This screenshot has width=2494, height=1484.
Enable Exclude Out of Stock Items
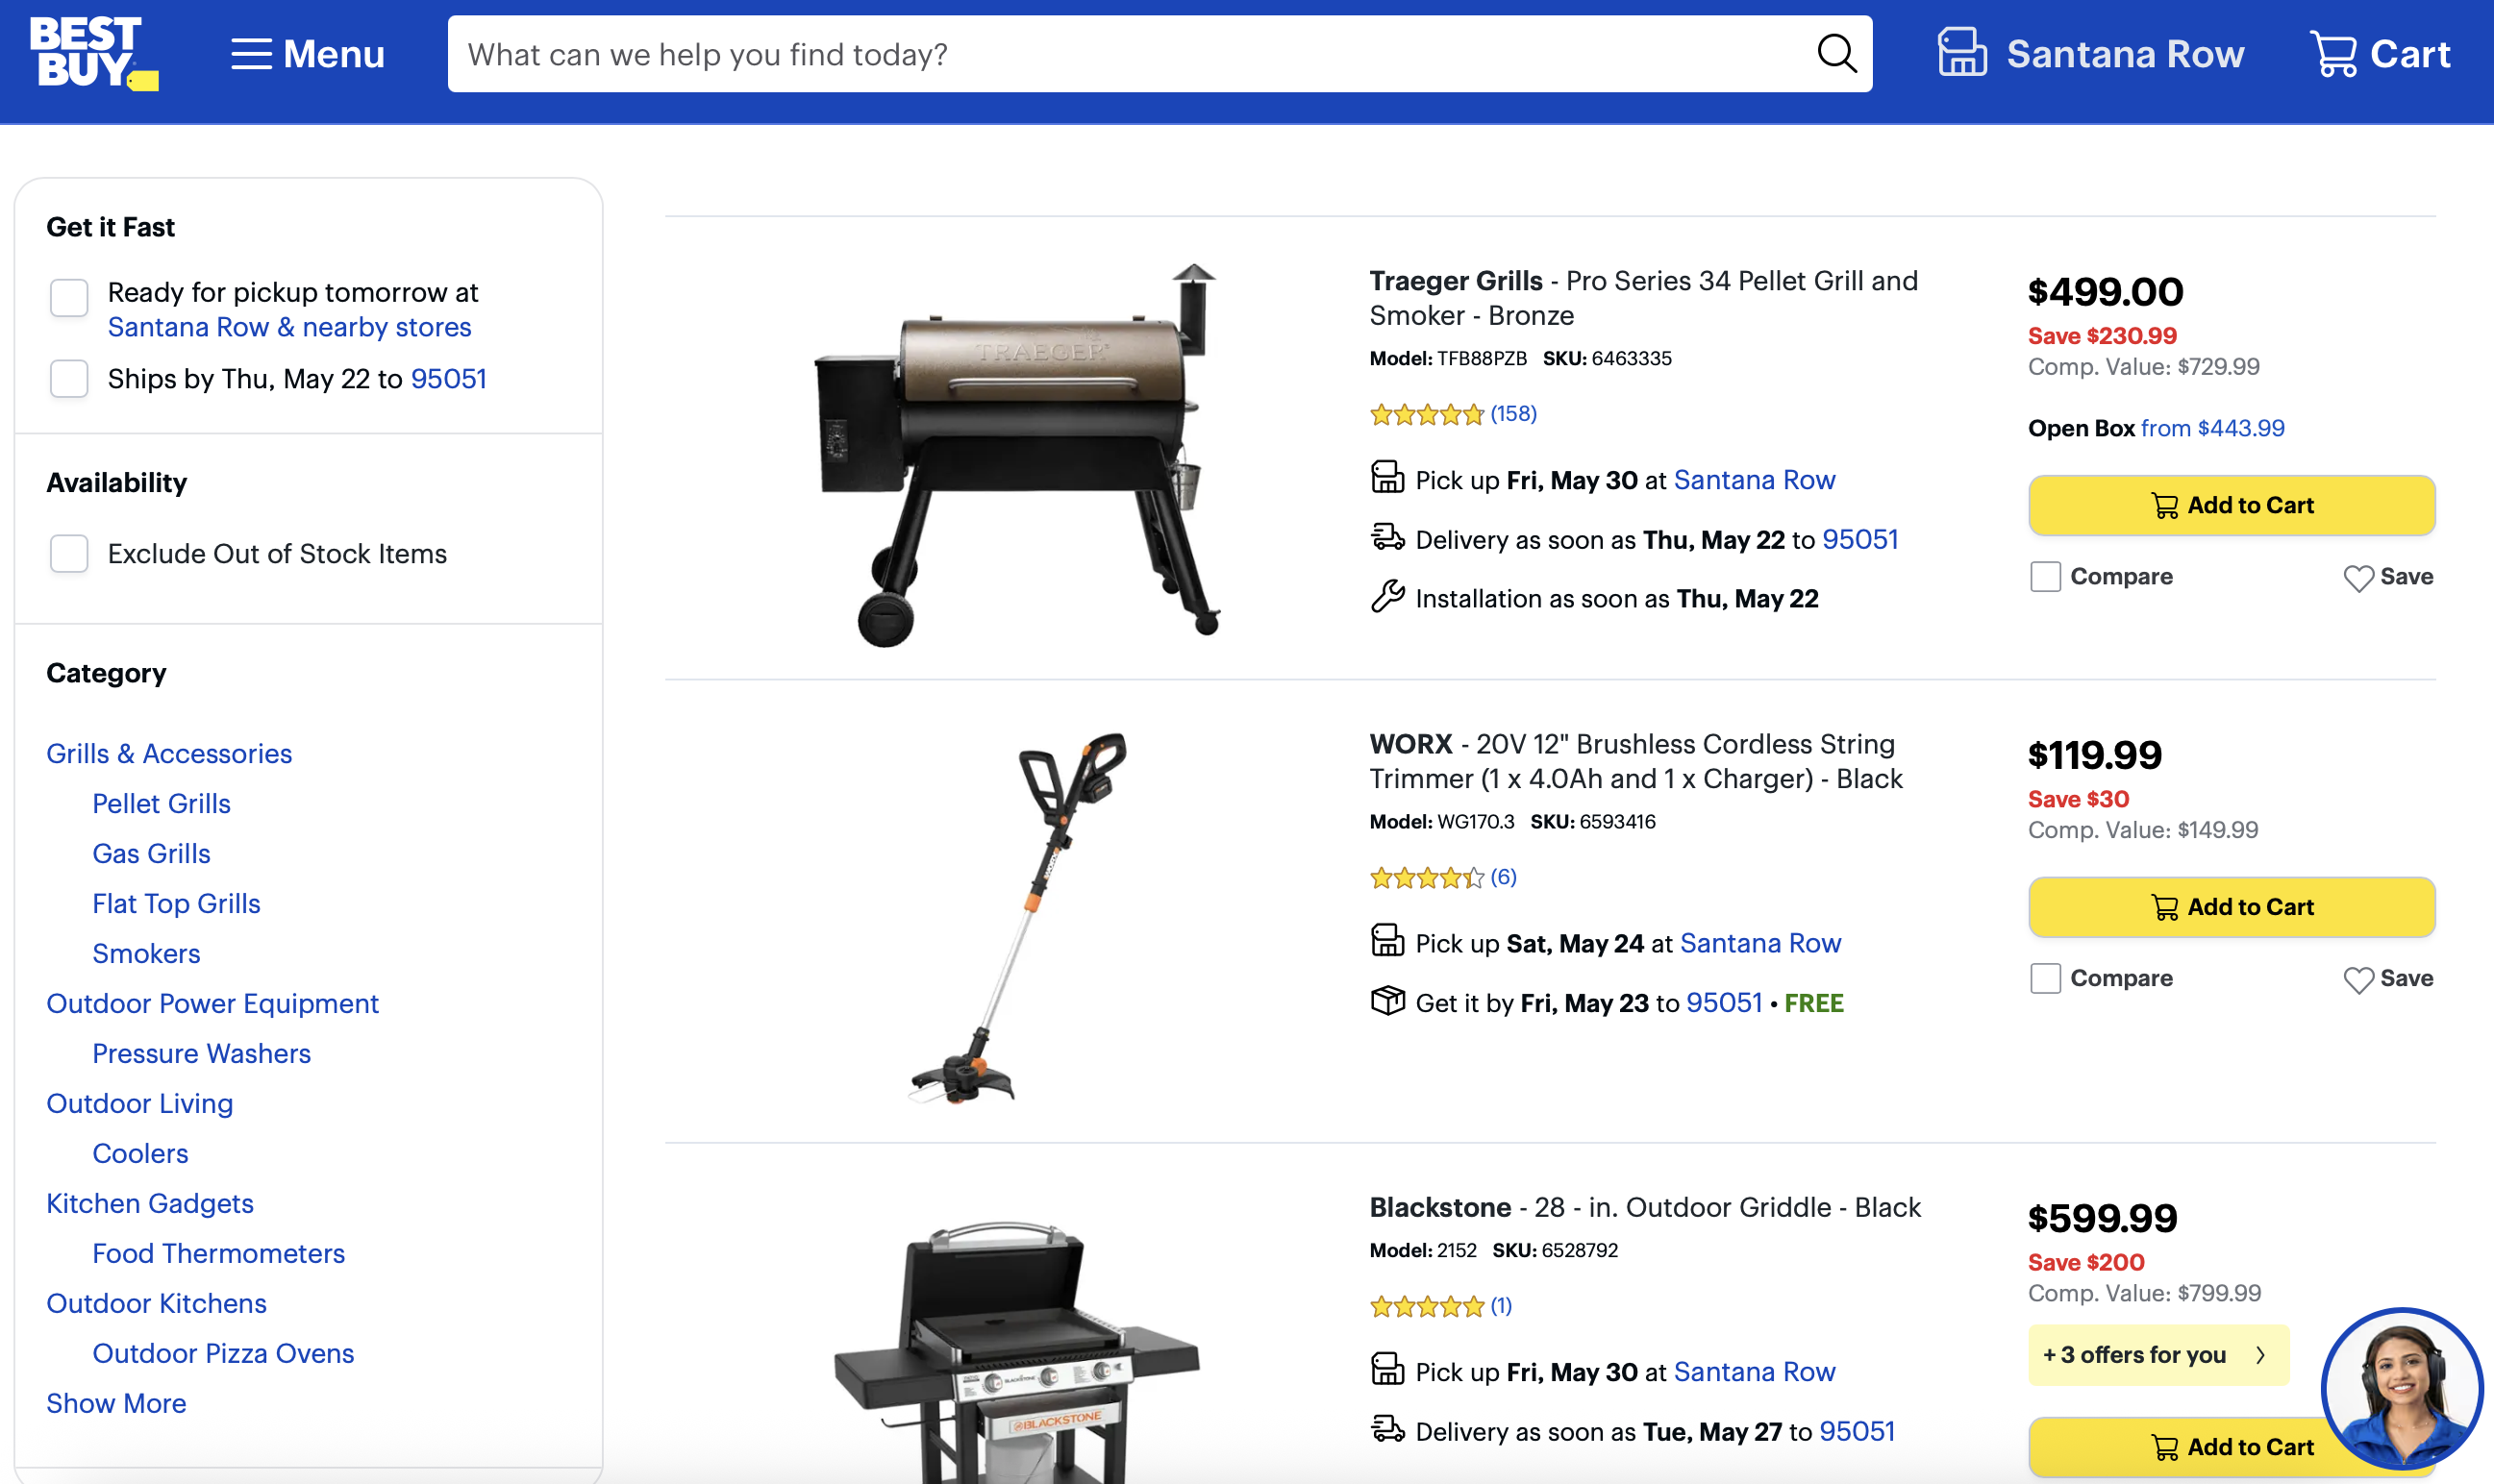coord(69,553)
